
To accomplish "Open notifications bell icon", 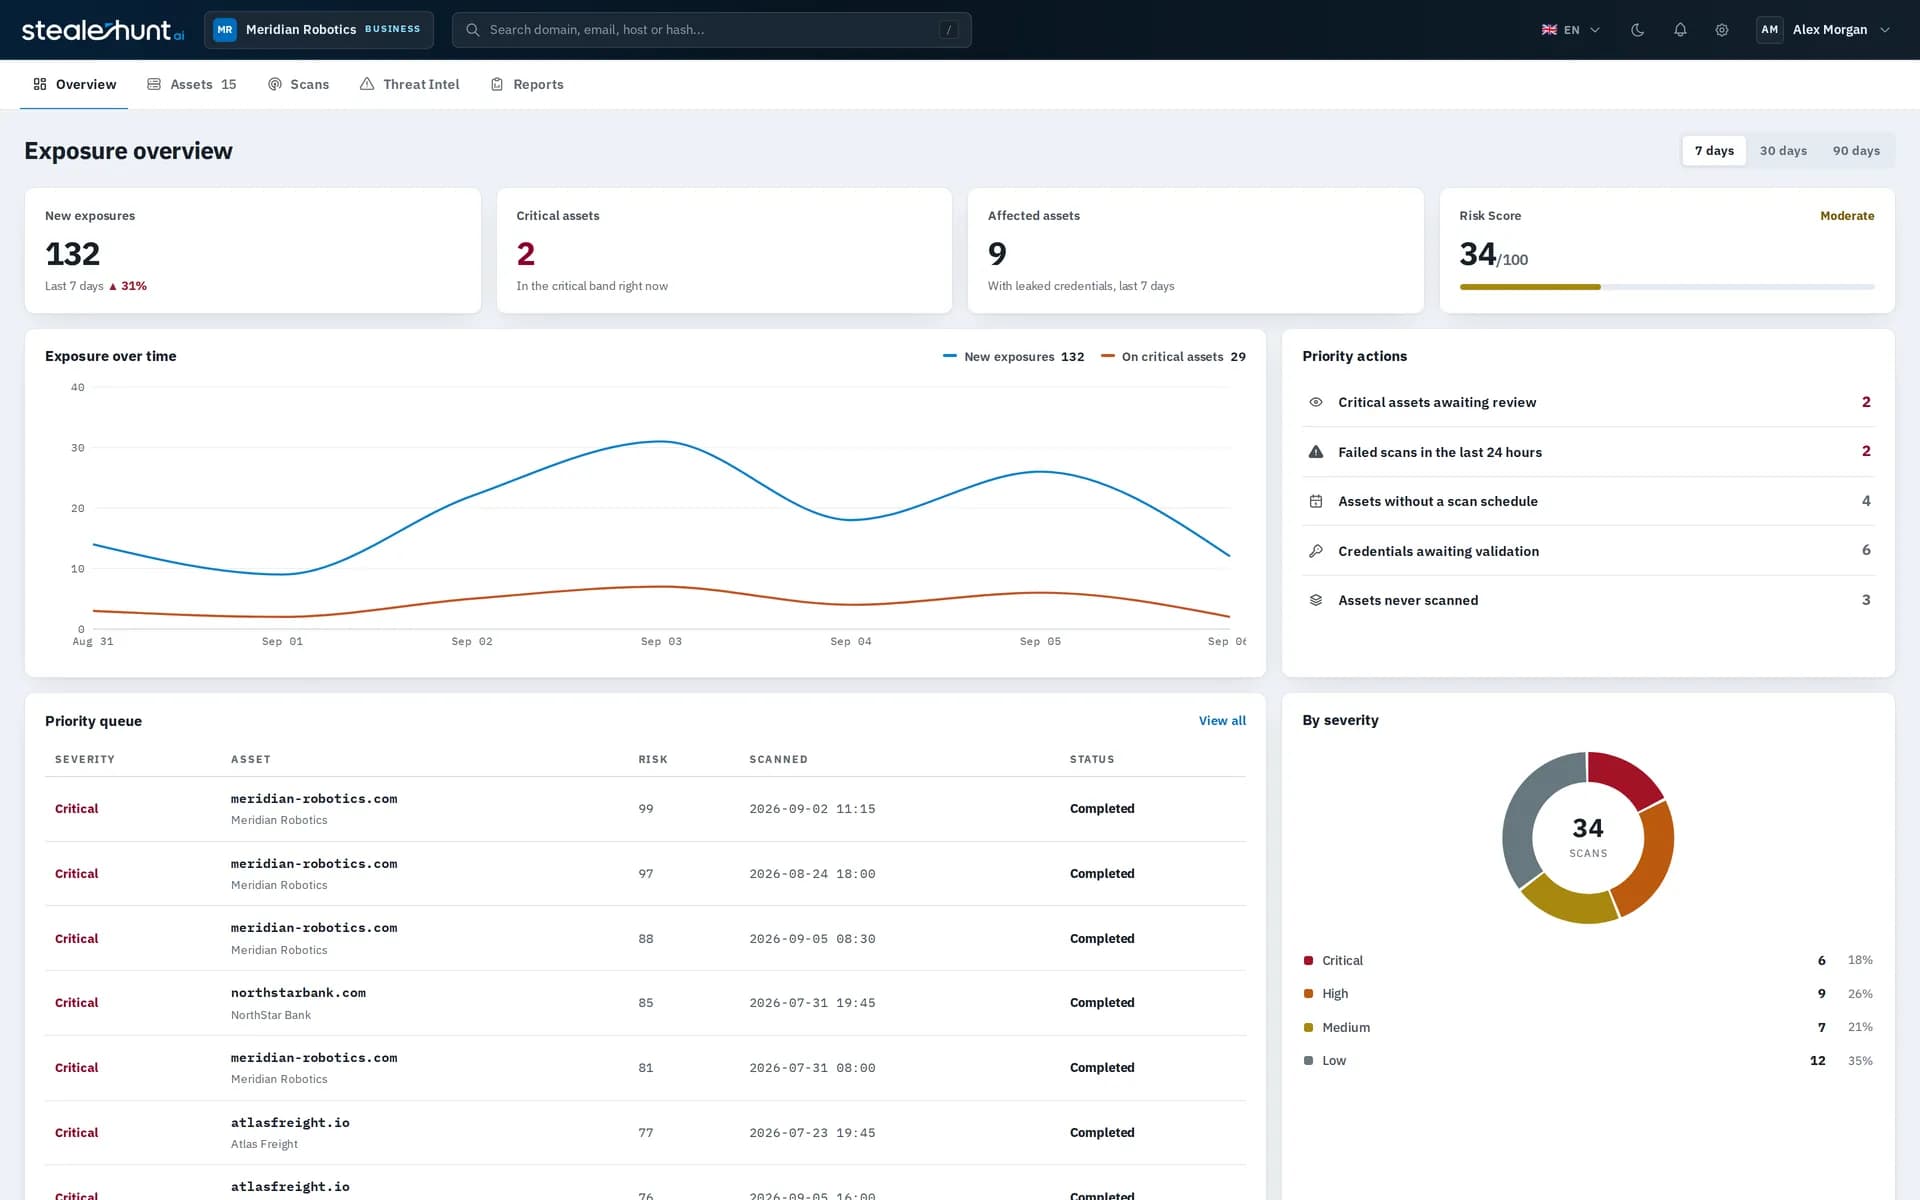I will pos(1680,30).
